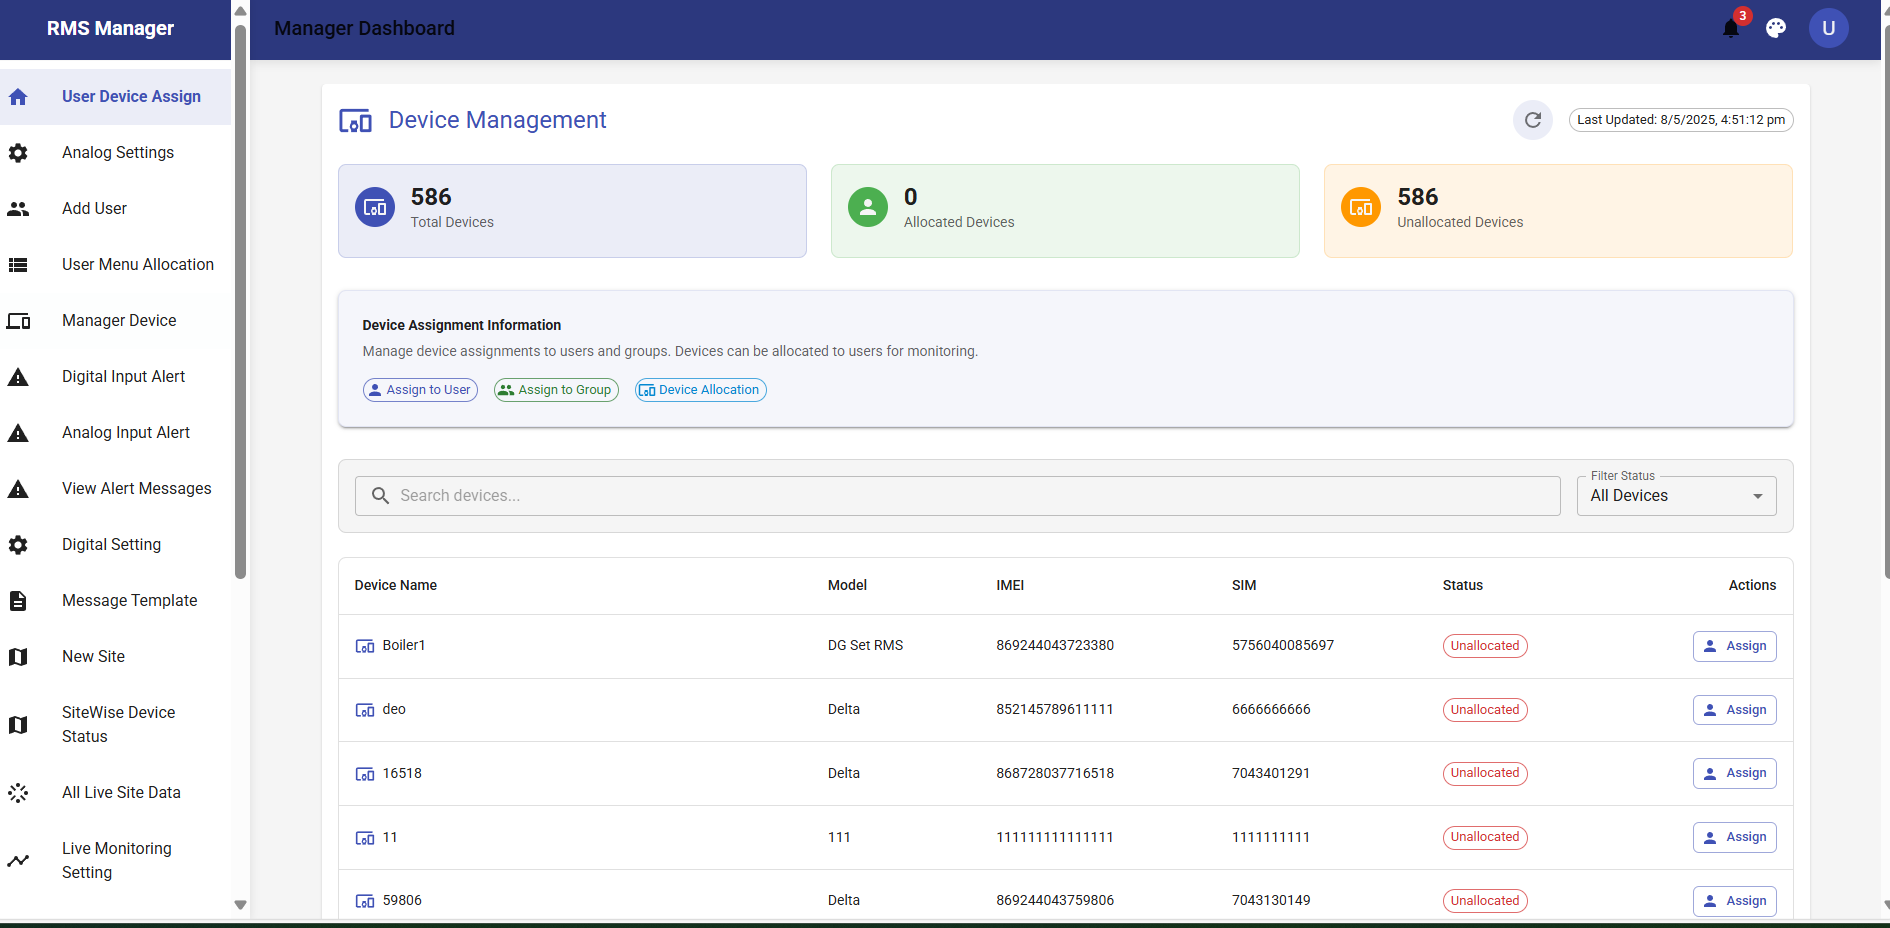Go to Message Template page
This screenshot has width=1890, height=928.
pos(115,601)
